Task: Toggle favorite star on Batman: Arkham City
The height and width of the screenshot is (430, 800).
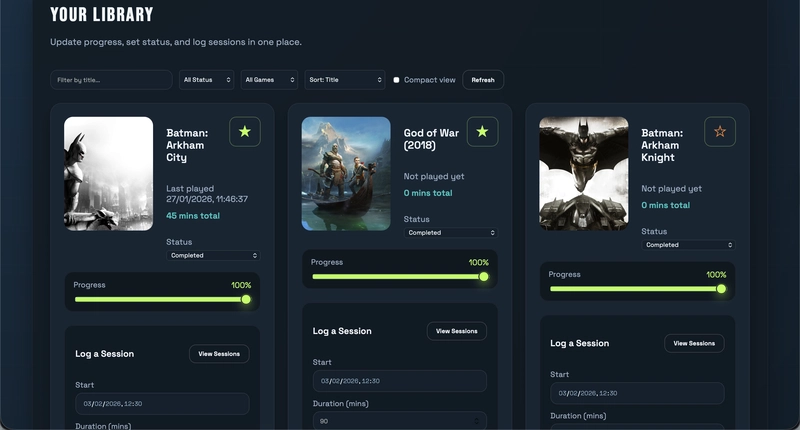Action: tap(245, 132)
